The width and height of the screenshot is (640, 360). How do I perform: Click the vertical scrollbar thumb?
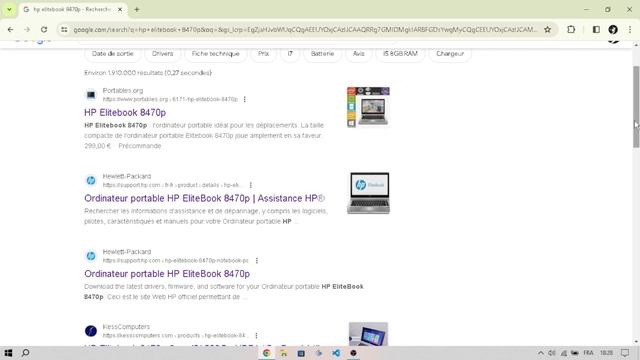pos(636,106)
